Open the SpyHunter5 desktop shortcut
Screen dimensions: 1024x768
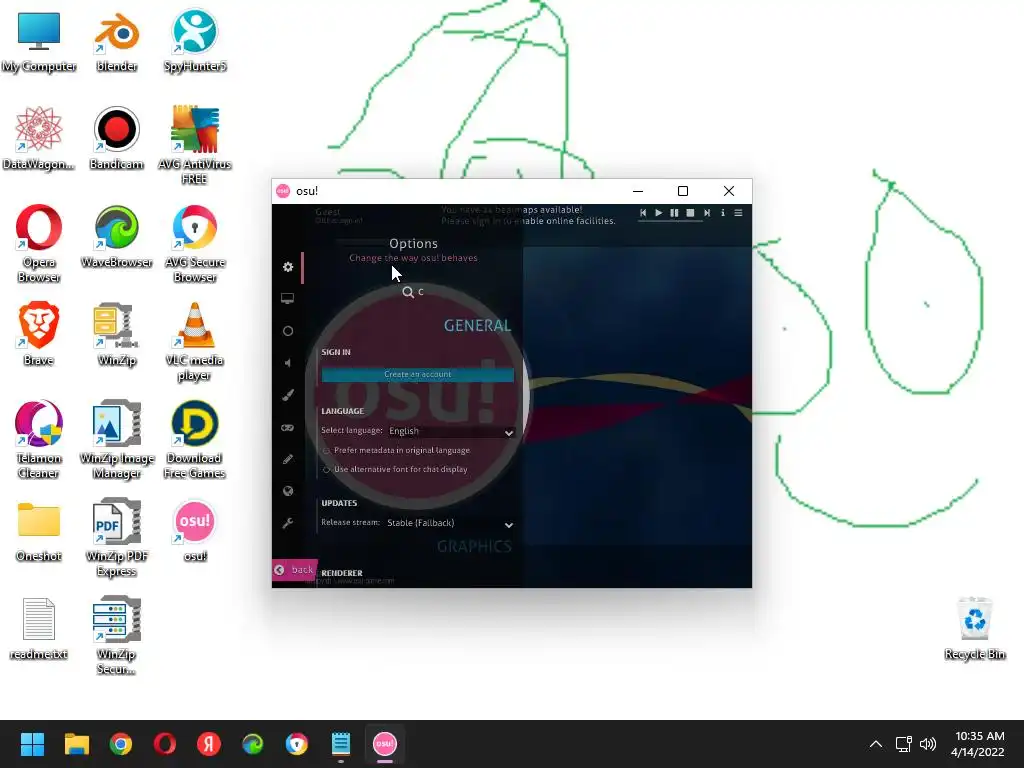(195, 41)
